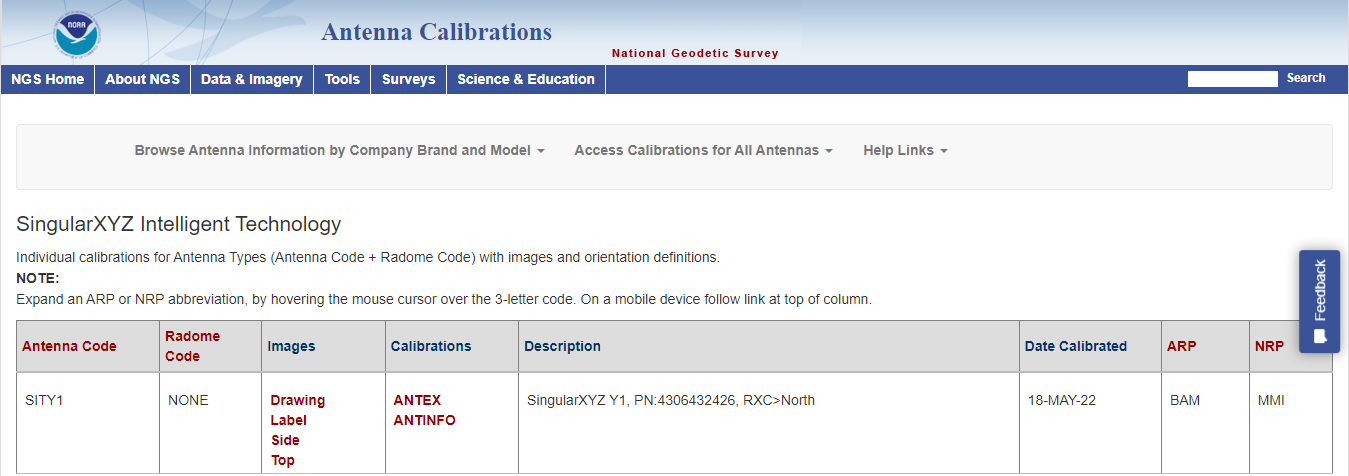
Task: Download the ANTEX calibration link
Action: (x=417, y=400)
